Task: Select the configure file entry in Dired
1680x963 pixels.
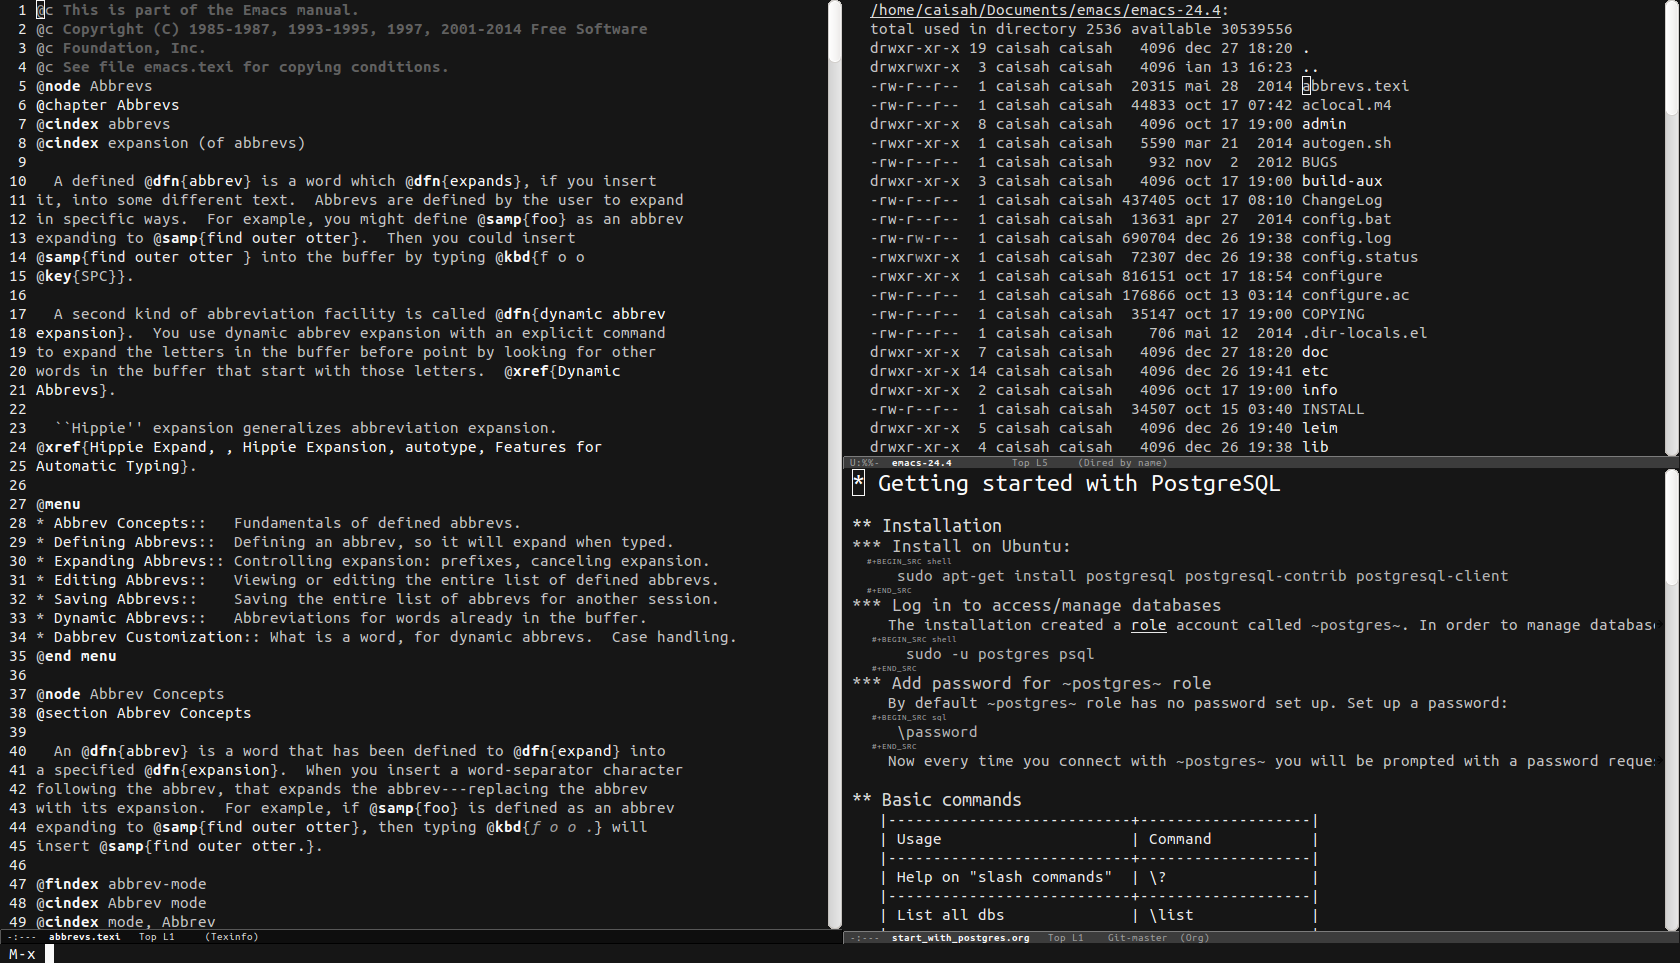Action: tap(1342, 276)
